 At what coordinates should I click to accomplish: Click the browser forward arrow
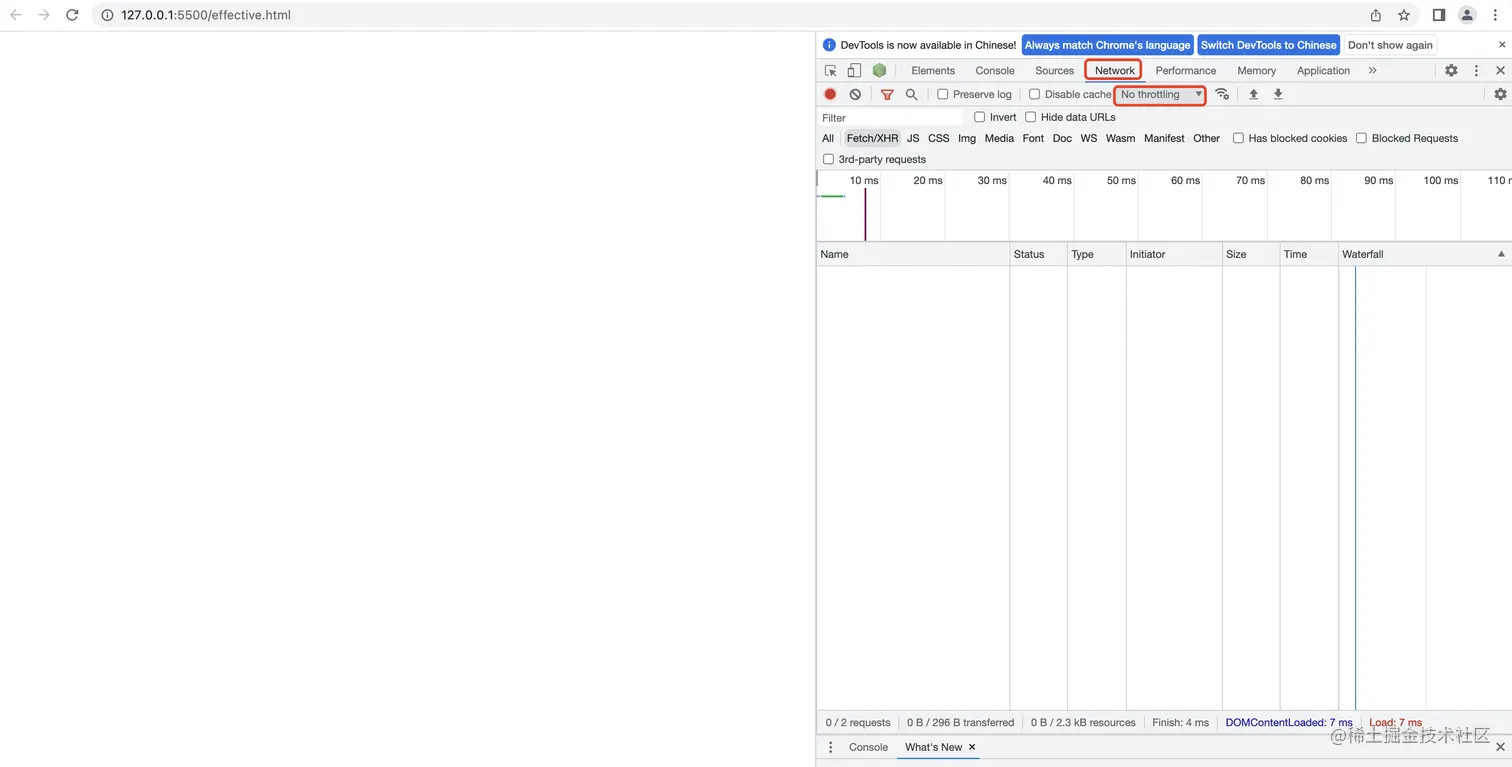[x=44, y=15]
